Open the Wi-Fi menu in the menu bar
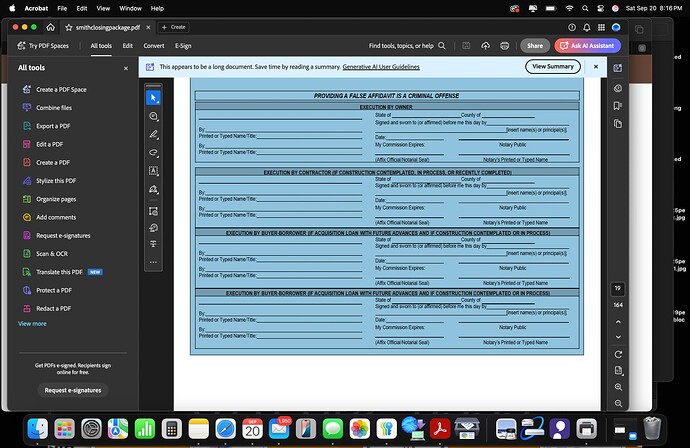The height and width of the screenshot is (448, 690). [x=569, y=8]
